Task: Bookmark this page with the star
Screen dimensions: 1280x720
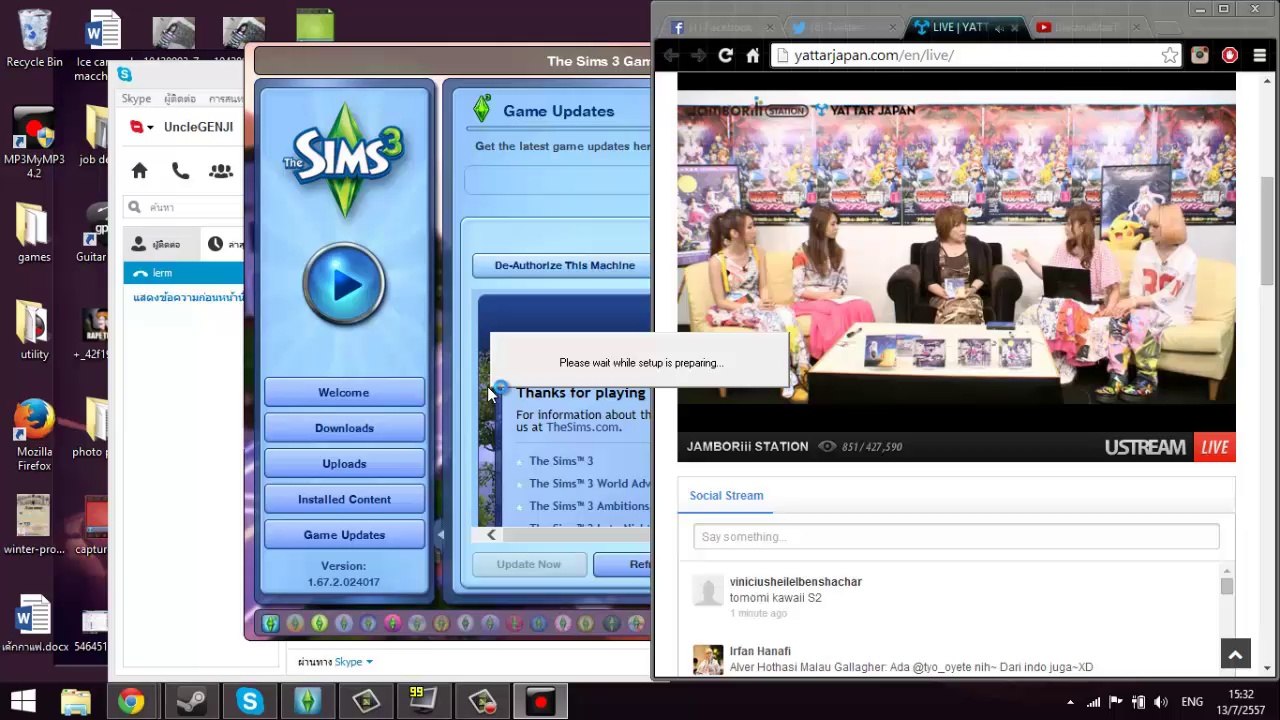Action: tap(1169, 55)
